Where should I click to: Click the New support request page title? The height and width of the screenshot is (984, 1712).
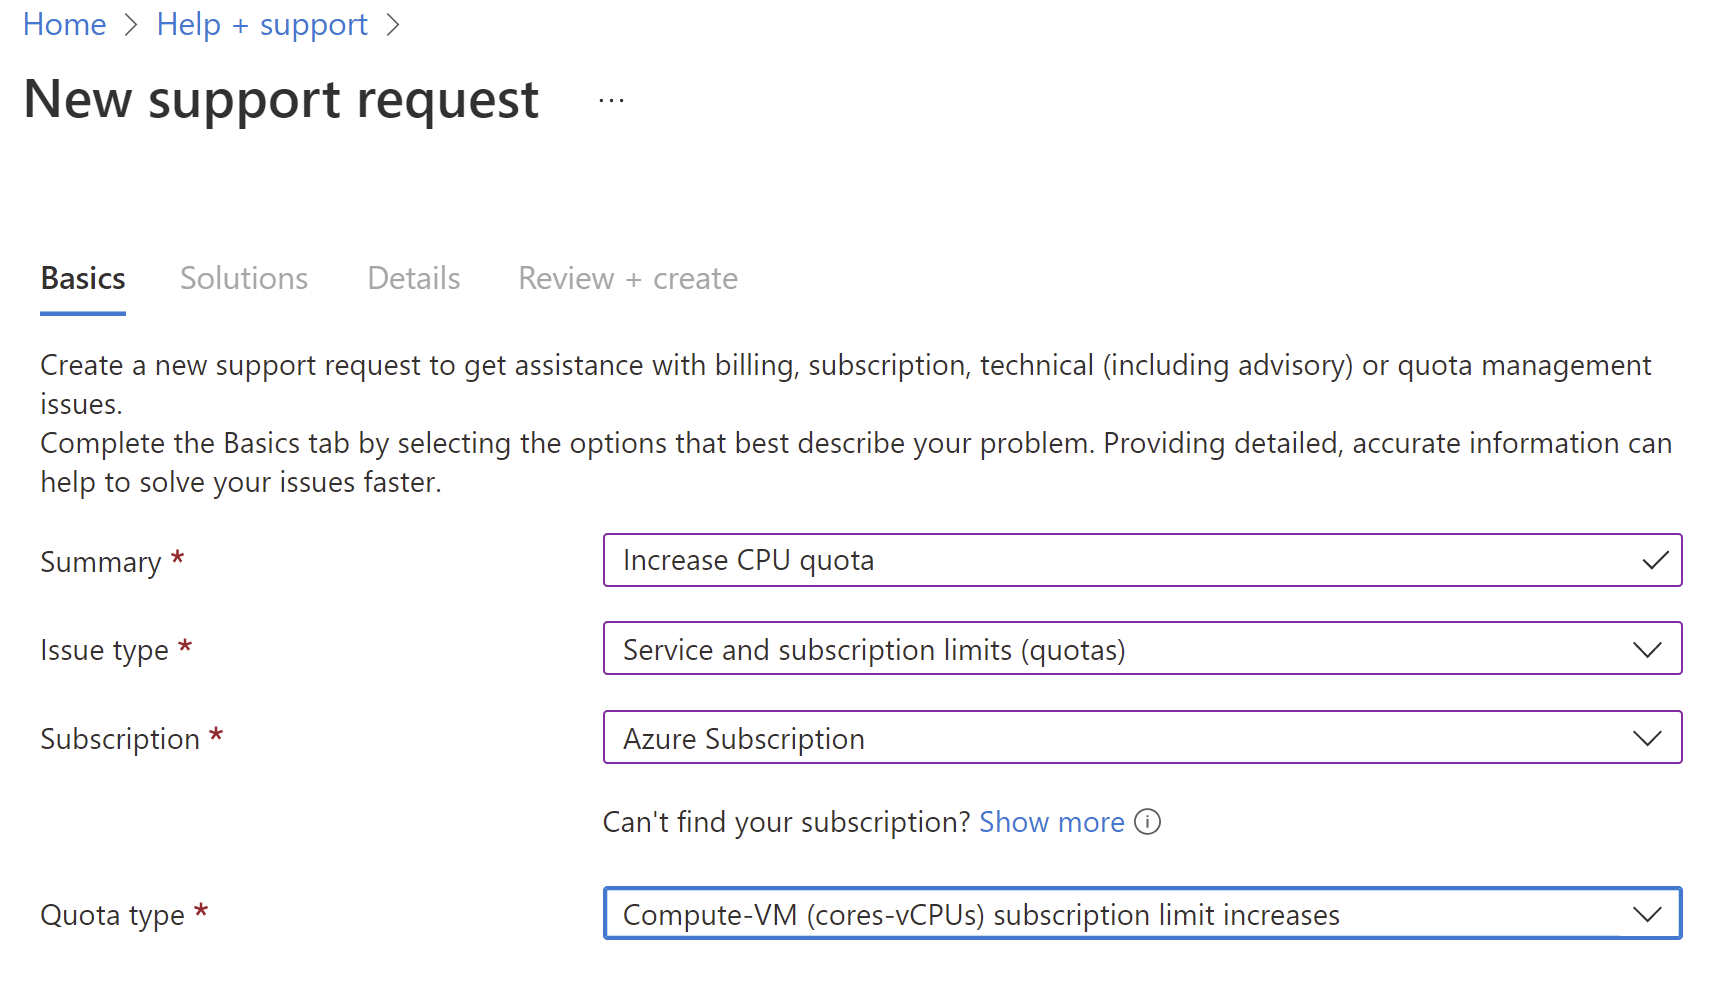pyautogui.click(x=281, y=100)
